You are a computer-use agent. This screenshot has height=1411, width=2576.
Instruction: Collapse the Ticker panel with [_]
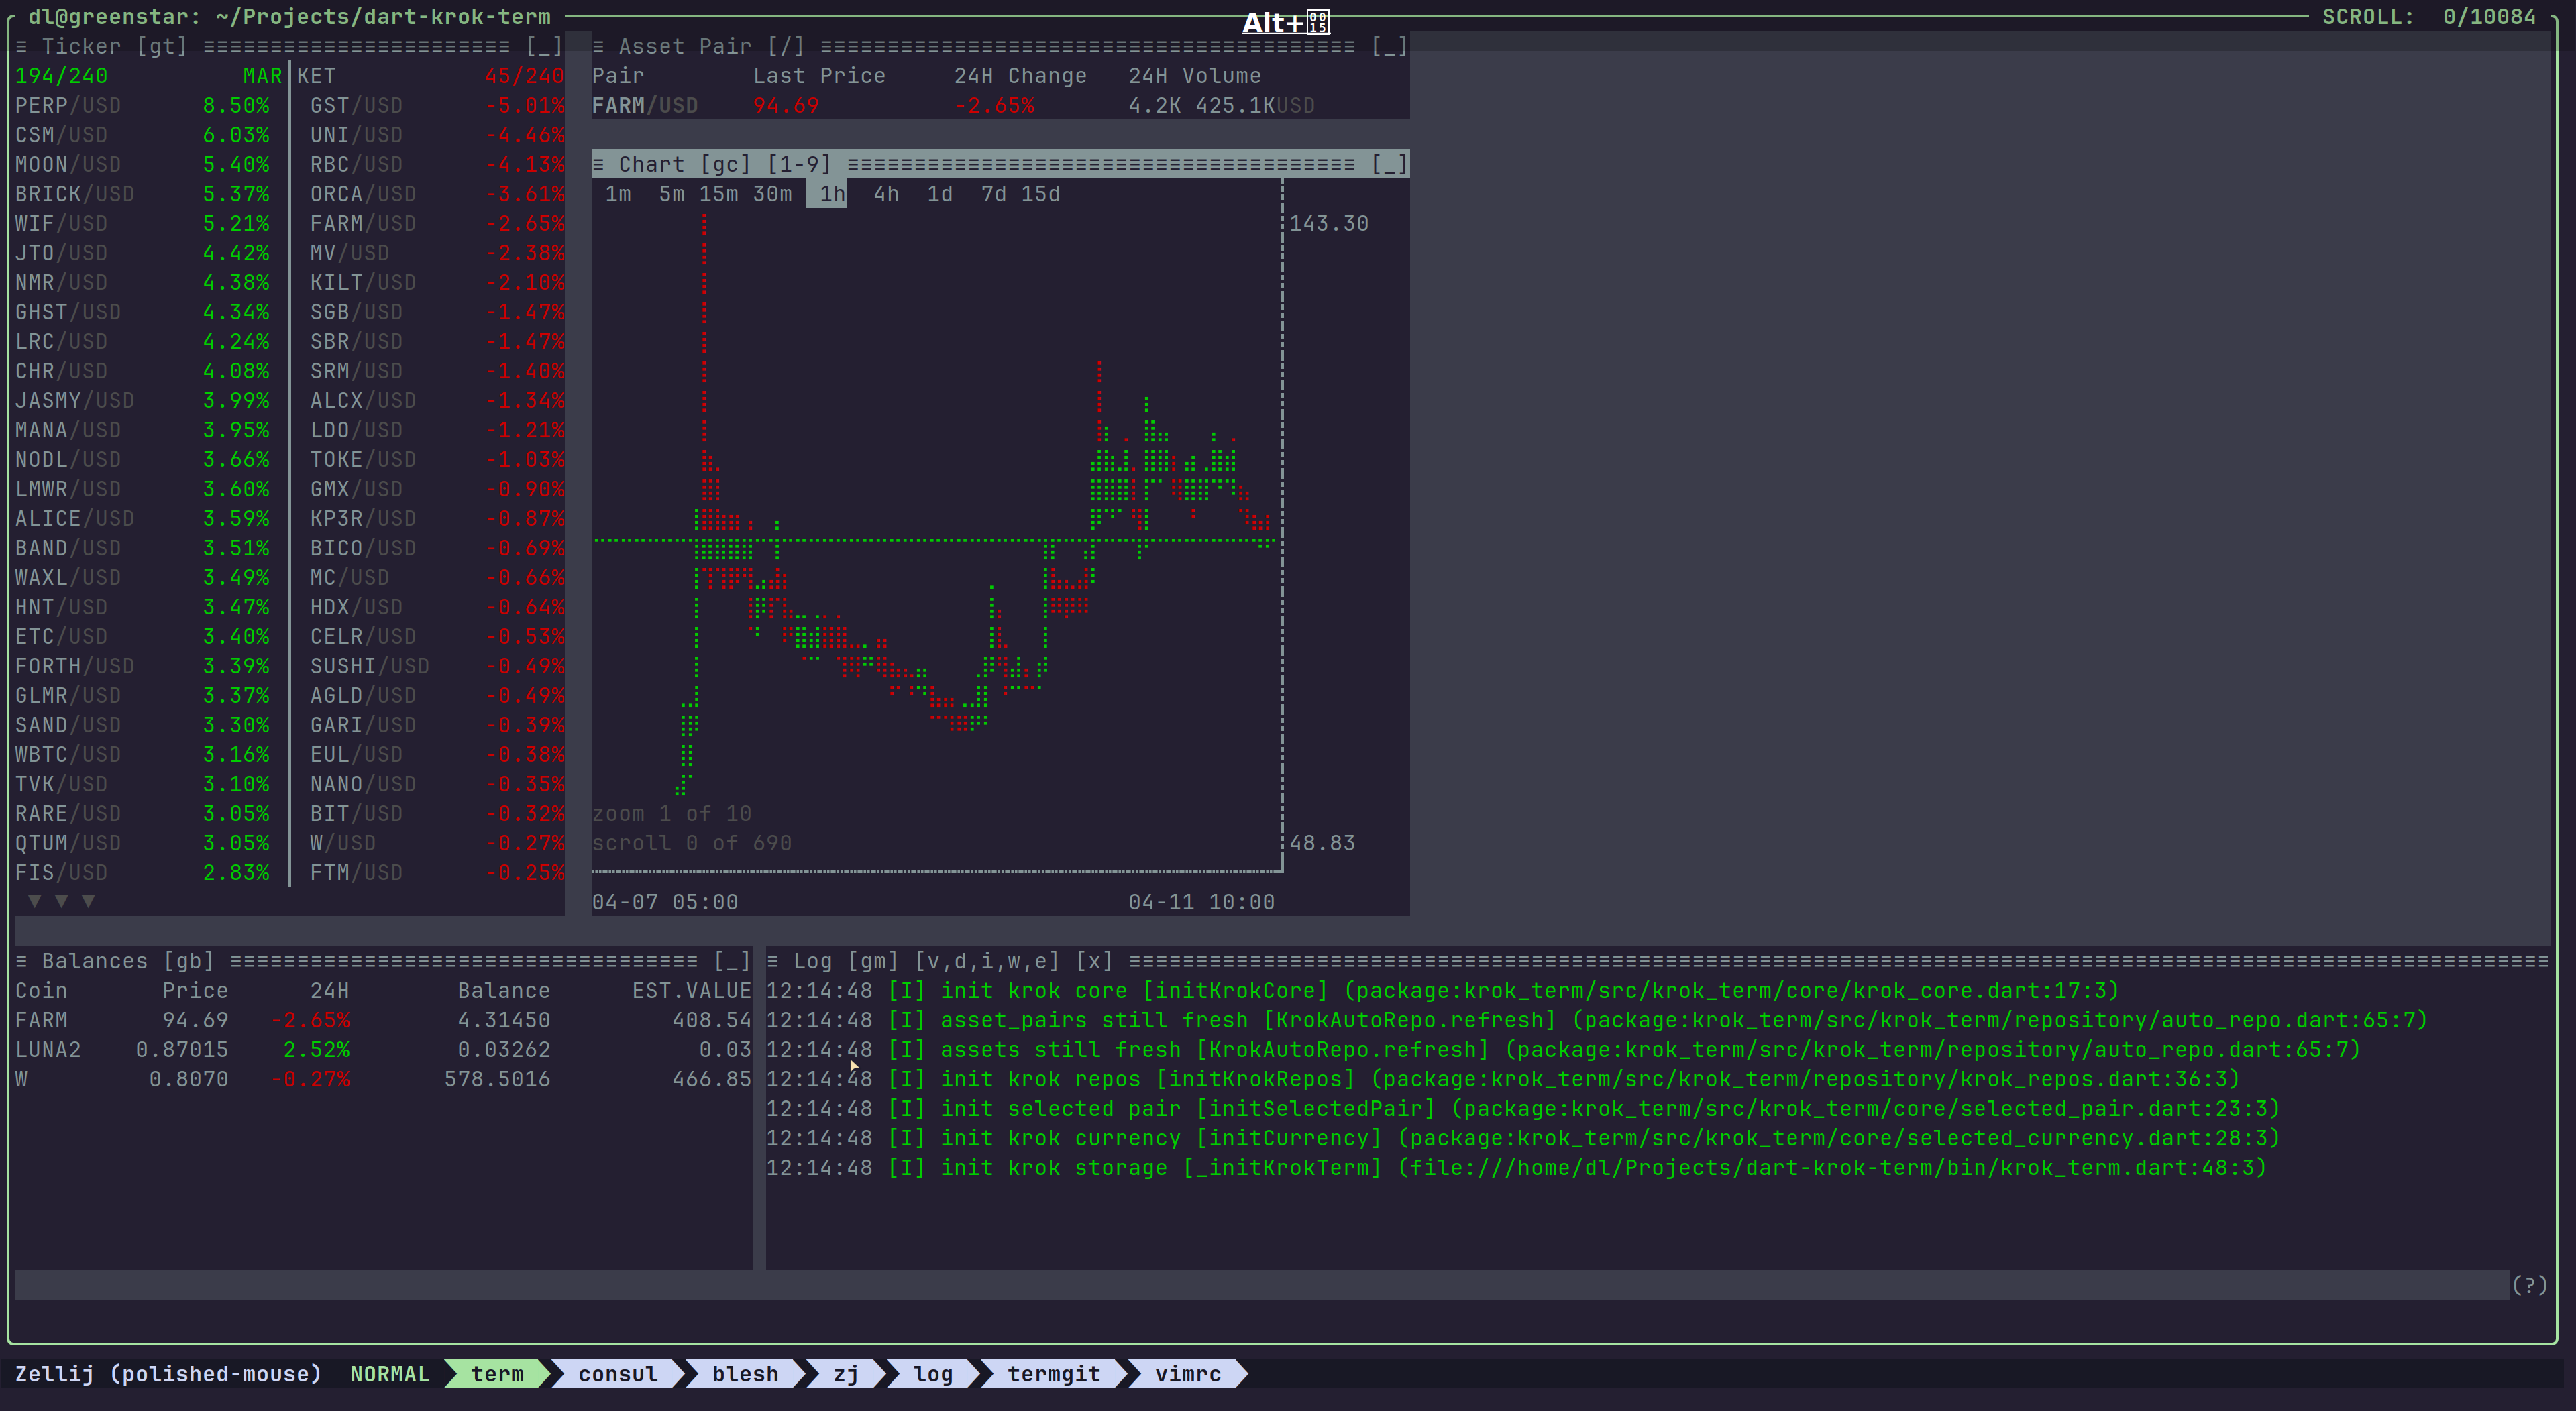(x=544, y=47)
